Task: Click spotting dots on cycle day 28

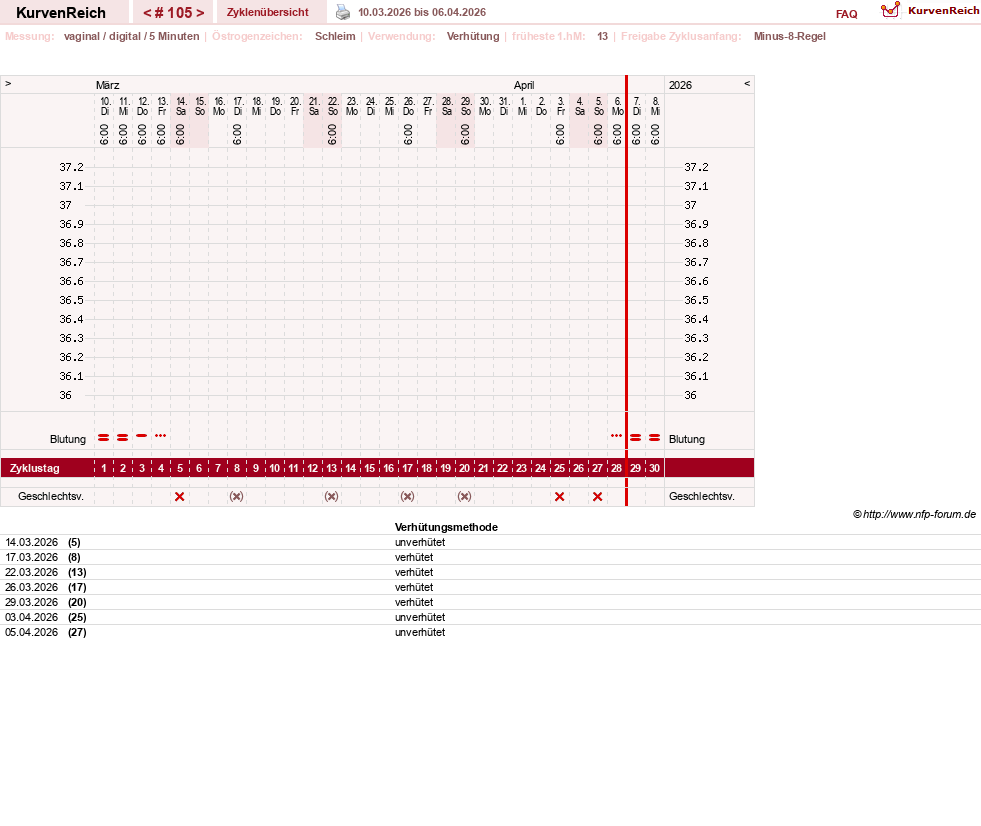Action: tap(616, 436)
